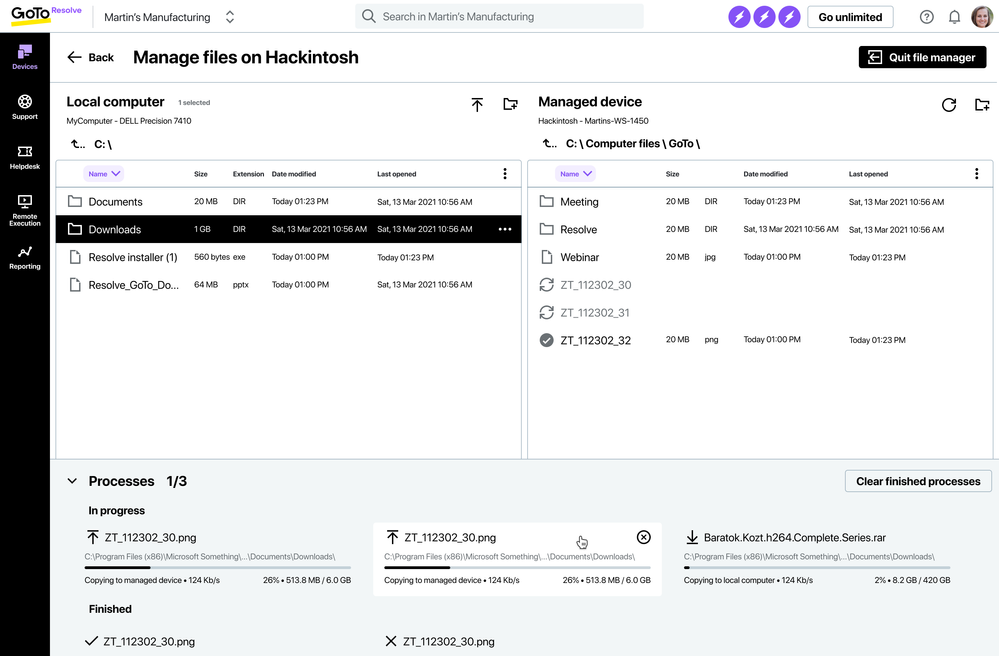Image resolution: width=999 pixels, height=656 pixels.
Task: Select the Webinar jpg file
Action: (x=760, y=257)
